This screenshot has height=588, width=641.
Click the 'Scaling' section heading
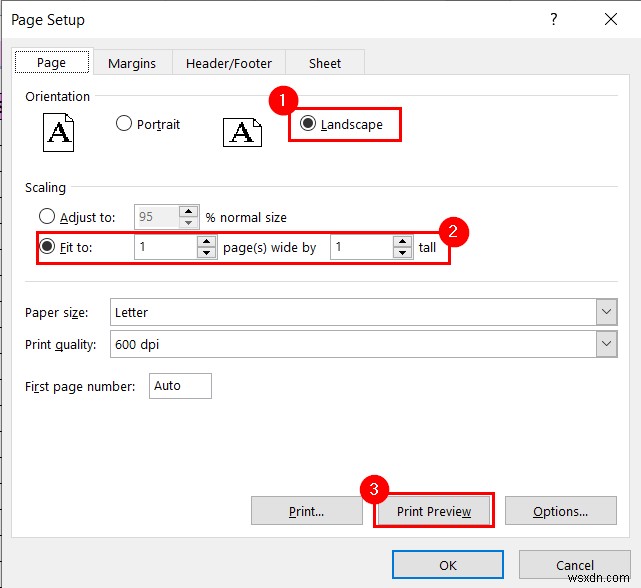point(45,188)
